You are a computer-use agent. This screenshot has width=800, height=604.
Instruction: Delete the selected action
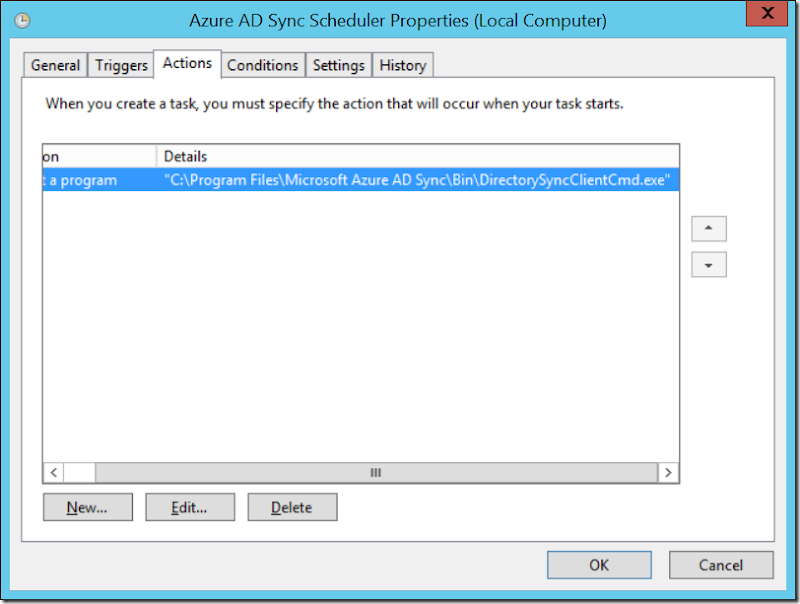click(x=292, y=507)
